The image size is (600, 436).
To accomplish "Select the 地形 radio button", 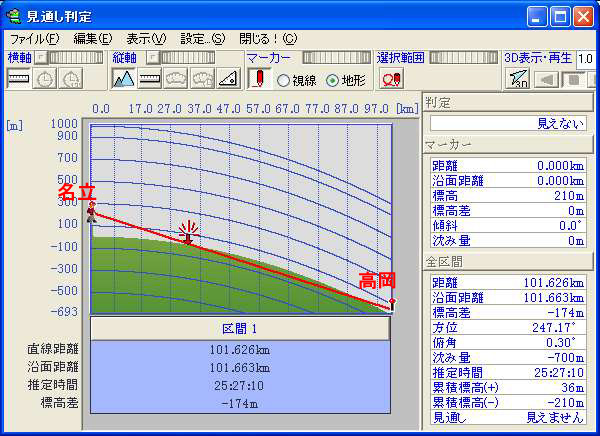I will click(332, 80).
